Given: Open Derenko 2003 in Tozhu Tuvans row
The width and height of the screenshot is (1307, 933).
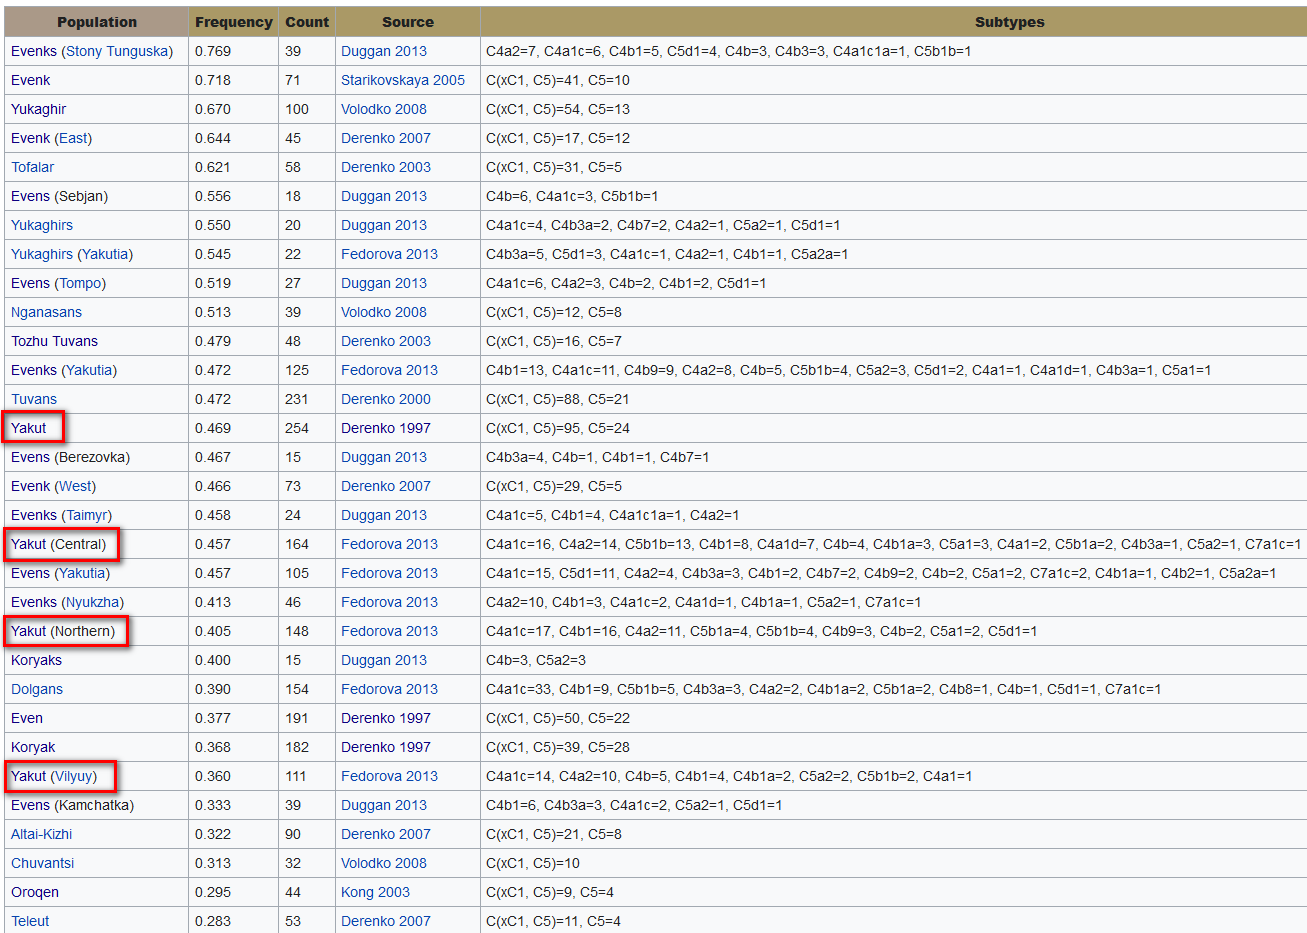Looking at the screenshot, I should click(386, 341).
